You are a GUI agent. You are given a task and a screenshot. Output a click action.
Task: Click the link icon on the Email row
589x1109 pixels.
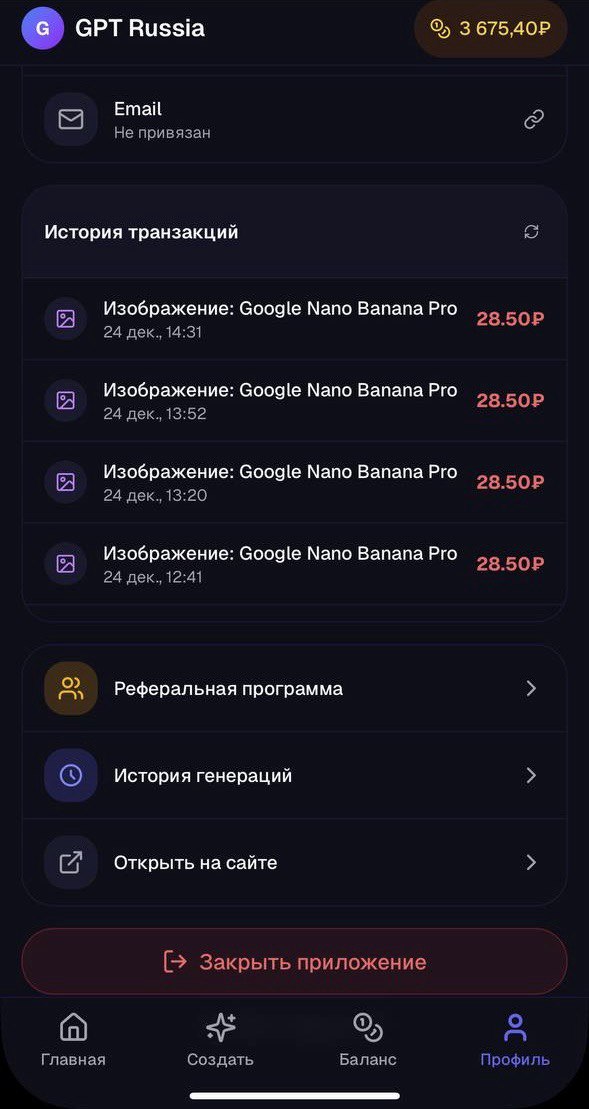point(533,119)
